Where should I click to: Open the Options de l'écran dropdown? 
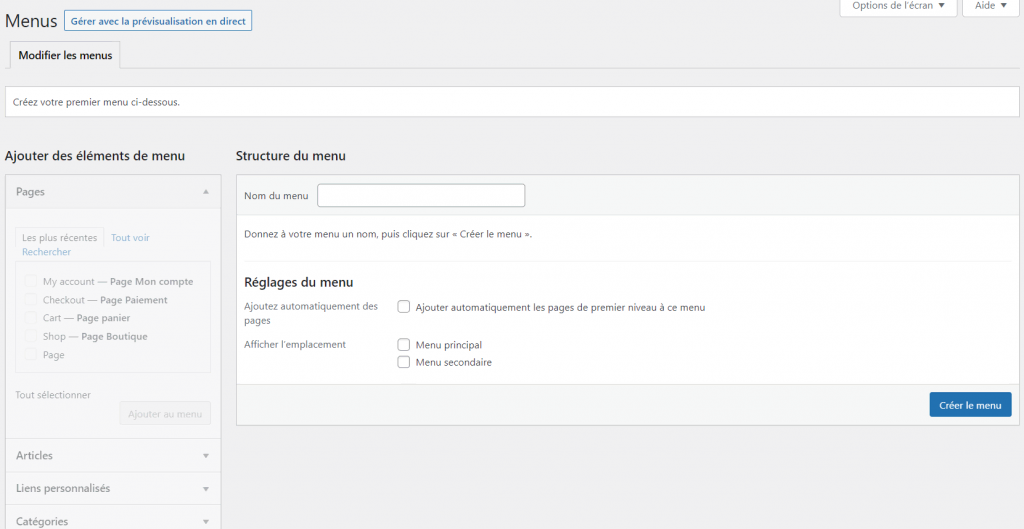pyautogui.click(x=898, y=6)
